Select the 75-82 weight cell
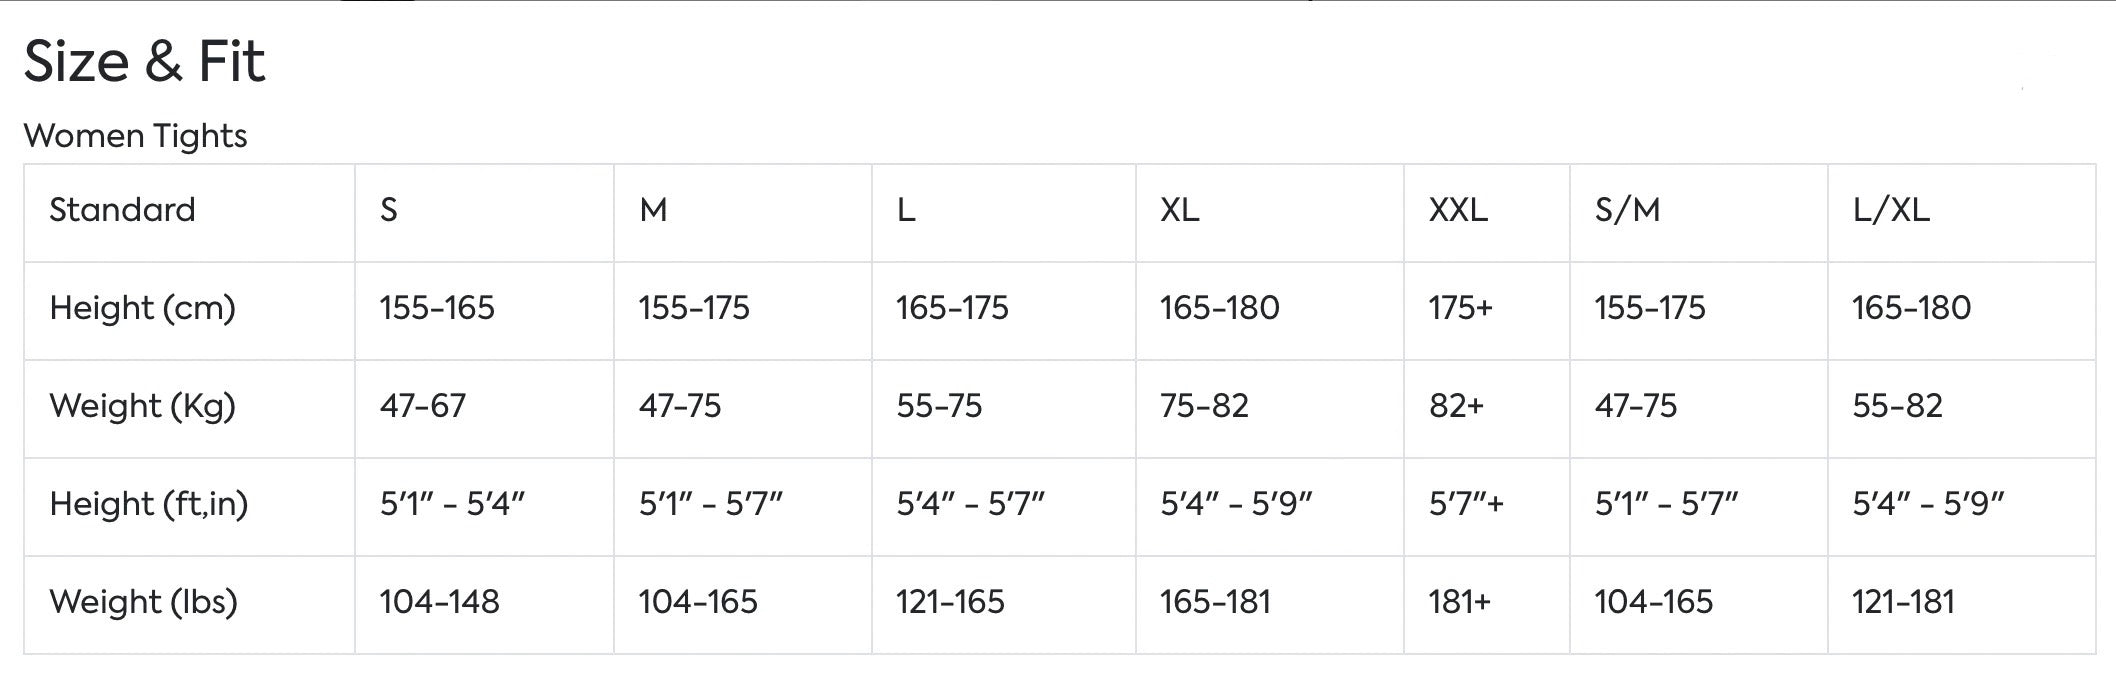Viewport: 2116px width, 693px height. coord(1204,406)
